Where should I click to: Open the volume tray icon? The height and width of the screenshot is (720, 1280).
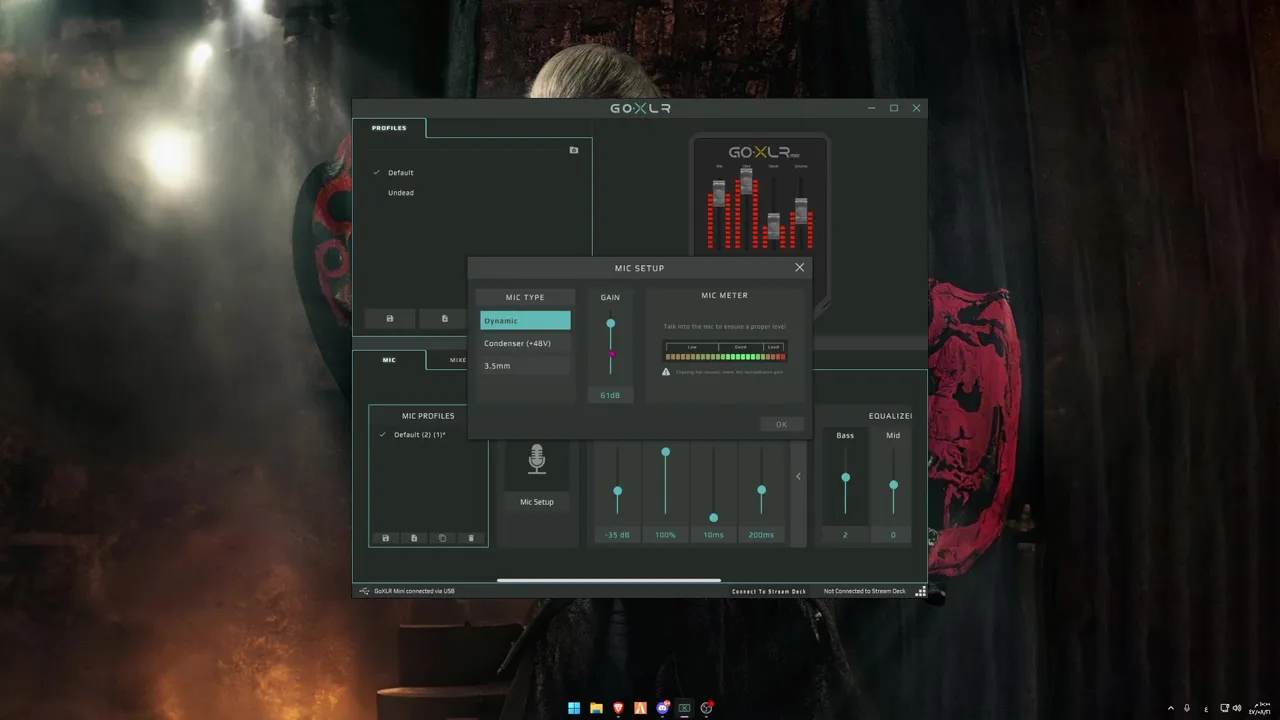click(1237, 708)
